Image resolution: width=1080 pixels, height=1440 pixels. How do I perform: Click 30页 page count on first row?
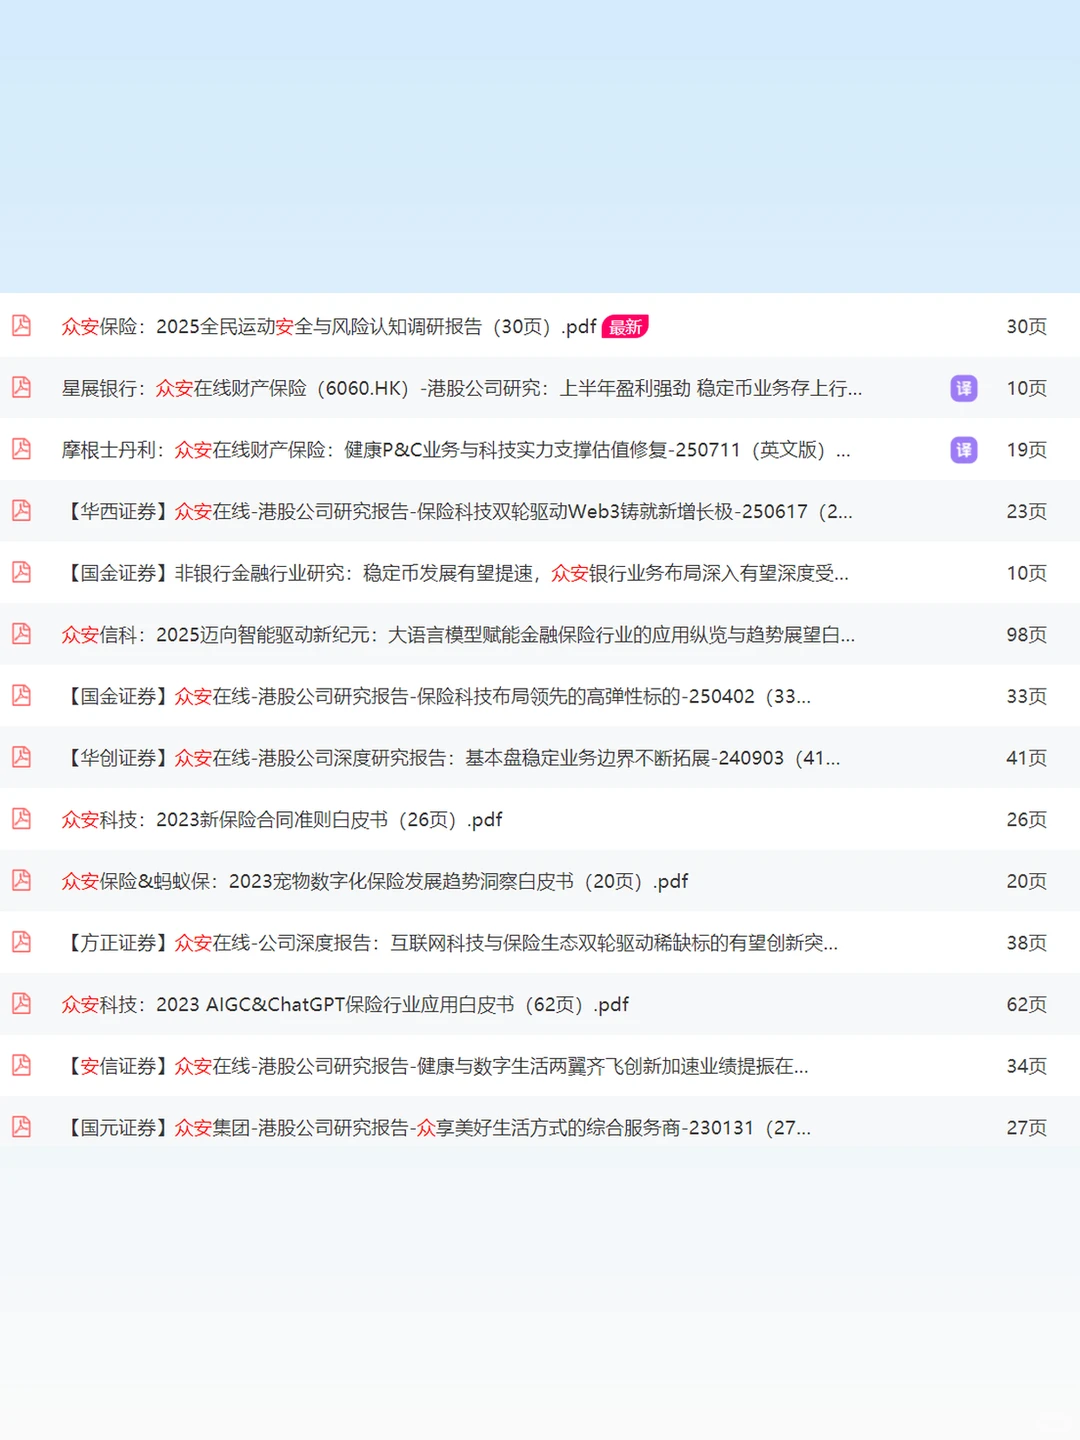1026,326
